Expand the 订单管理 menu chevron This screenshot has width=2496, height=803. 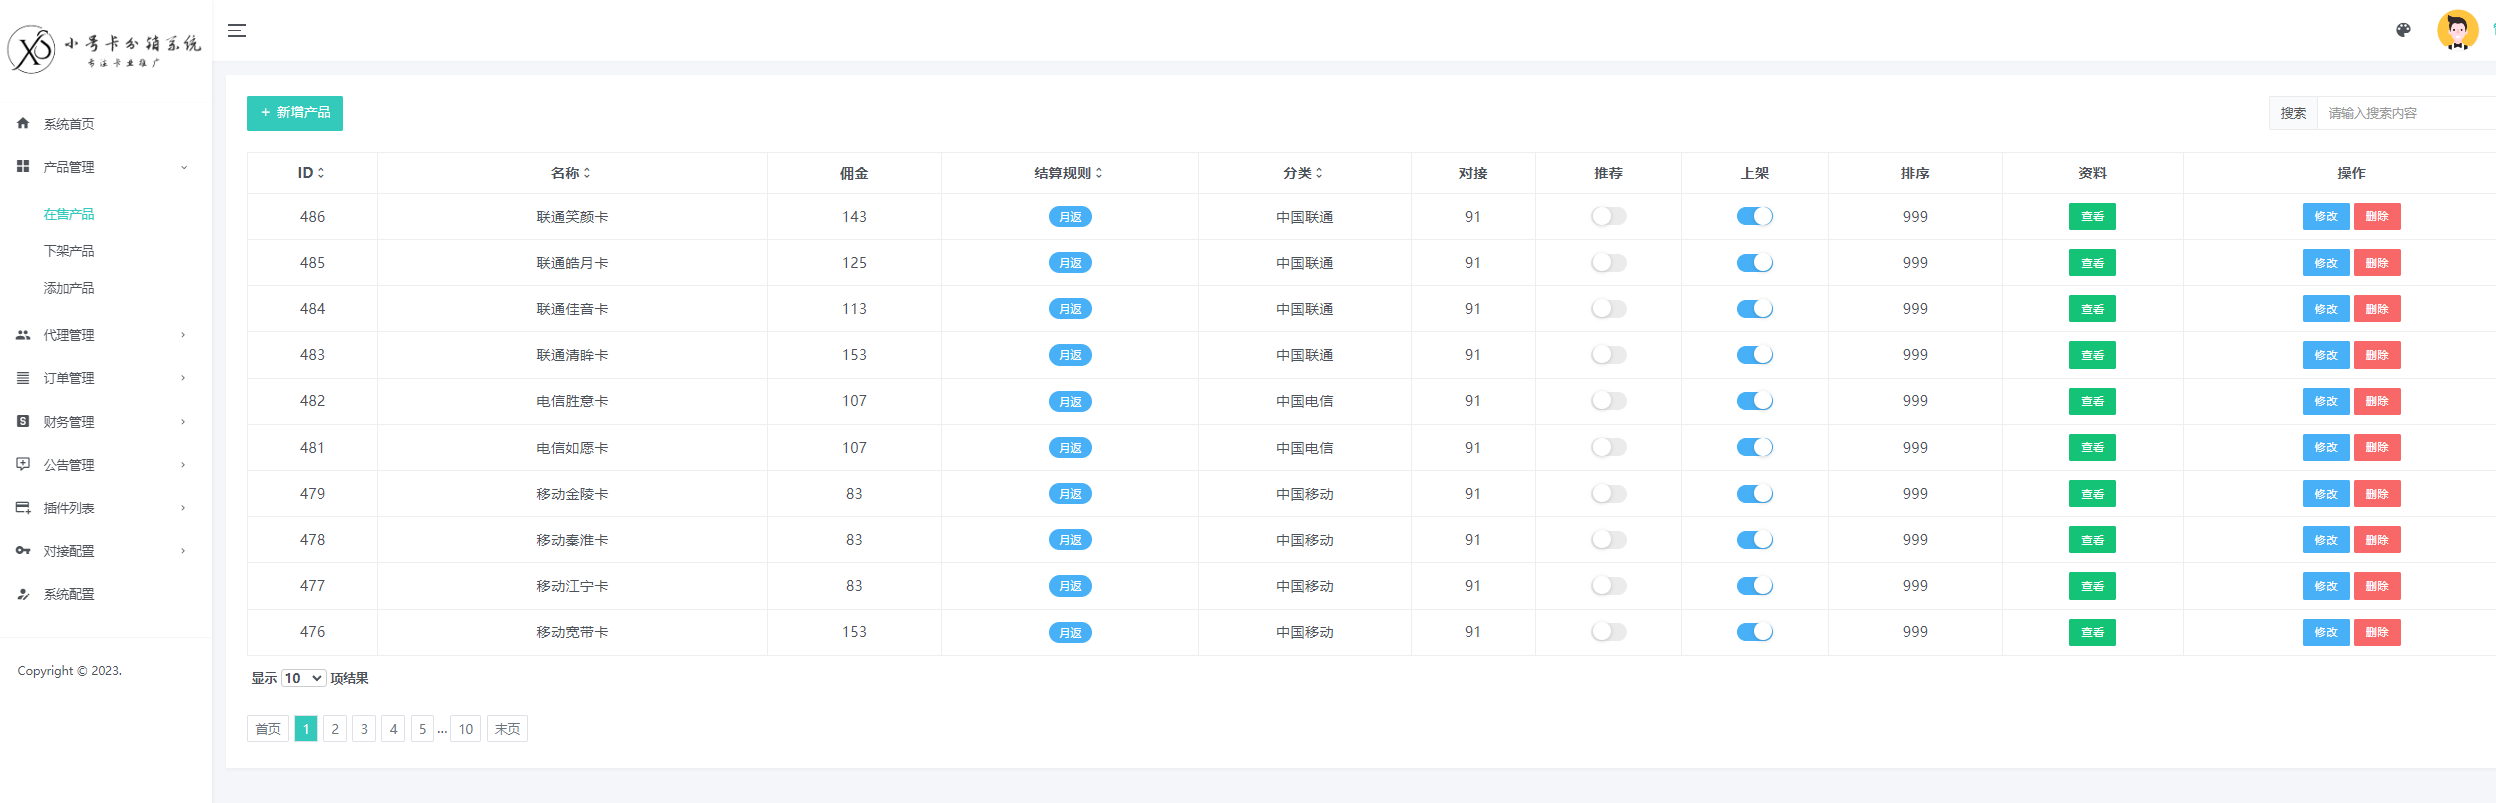tap(183, 378)
